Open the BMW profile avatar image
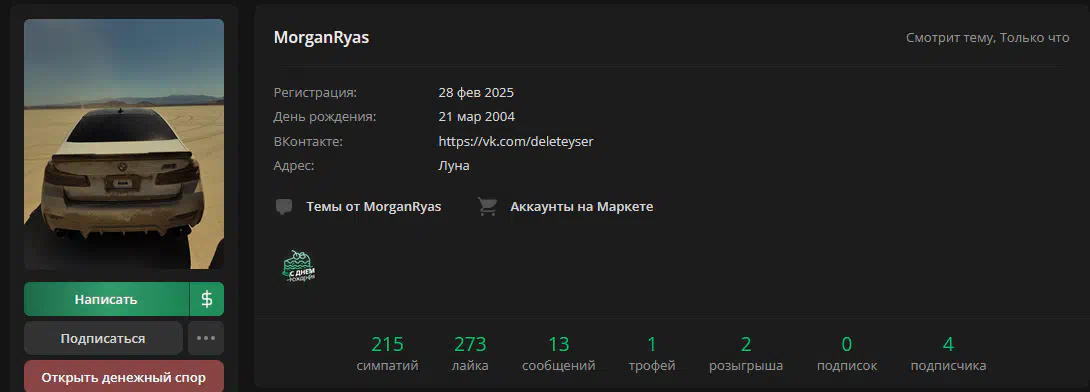Screen dimensions: 1090x392 (124, 144)
